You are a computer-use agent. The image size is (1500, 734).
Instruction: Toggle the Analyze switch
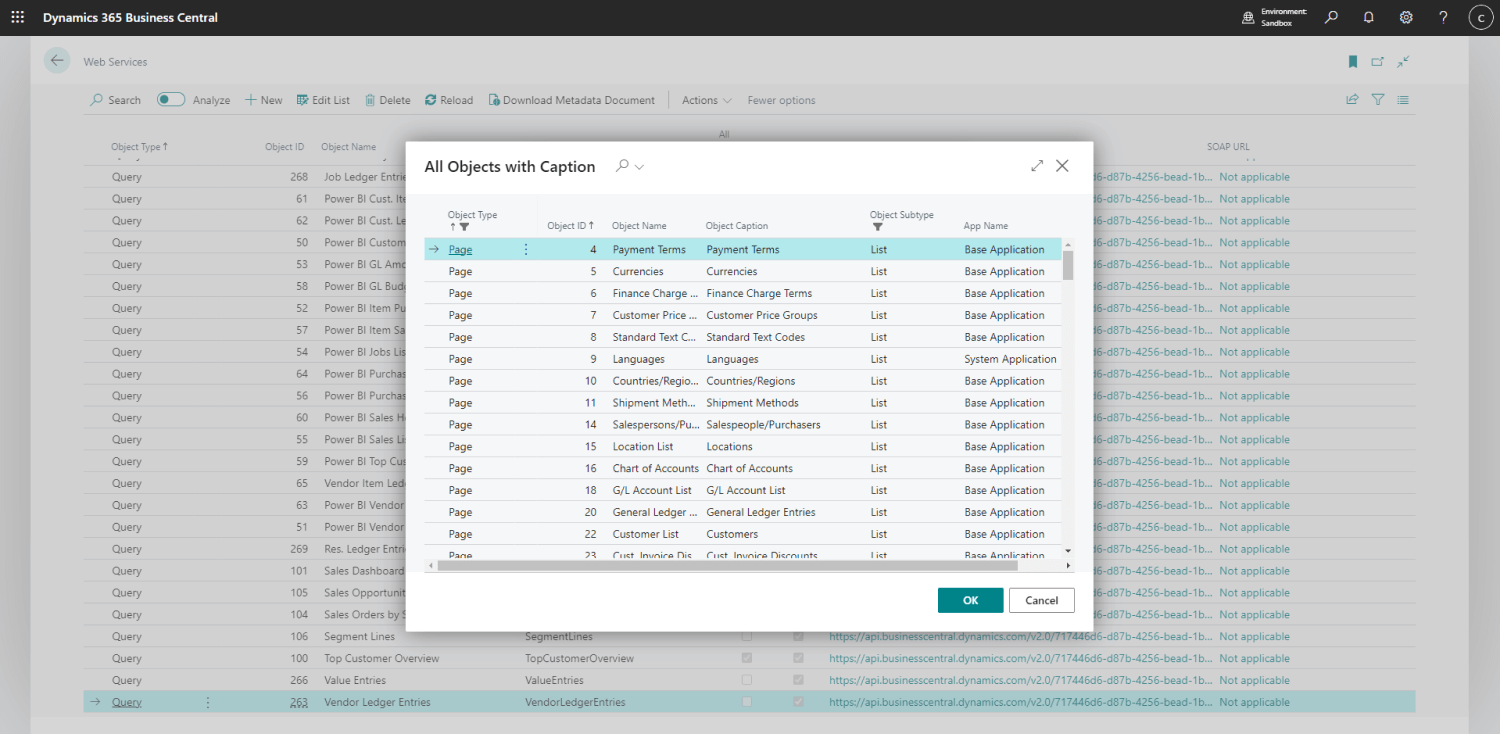pyautogui.click(x=171, y=99)
